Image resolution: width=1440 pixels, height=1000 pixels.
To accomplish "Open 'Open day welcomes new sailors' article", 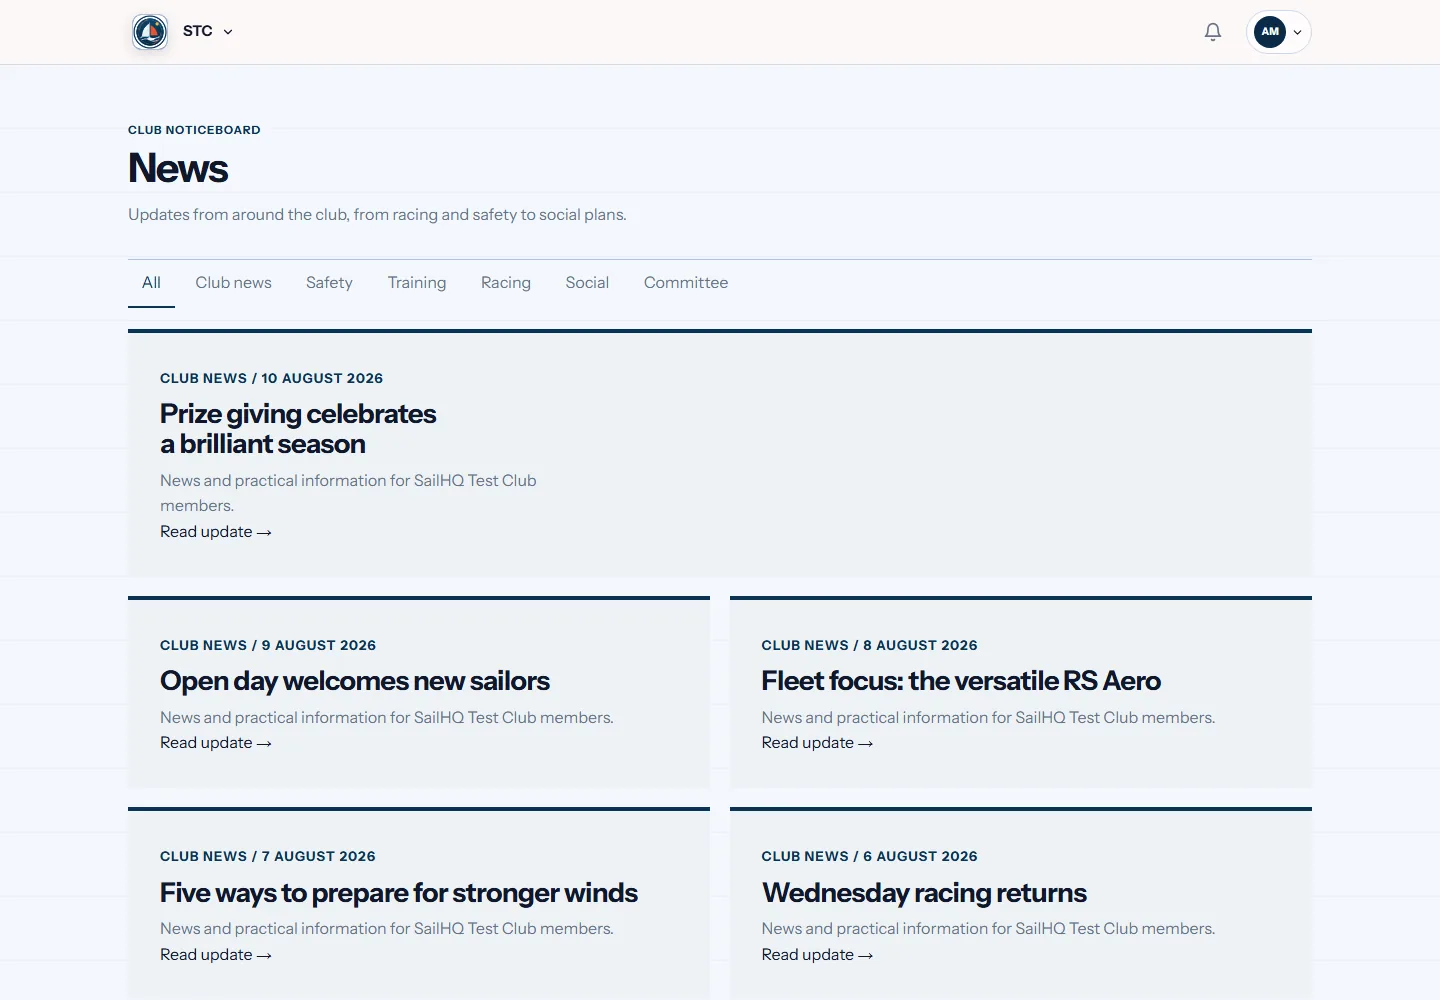I will coord(355,681).
